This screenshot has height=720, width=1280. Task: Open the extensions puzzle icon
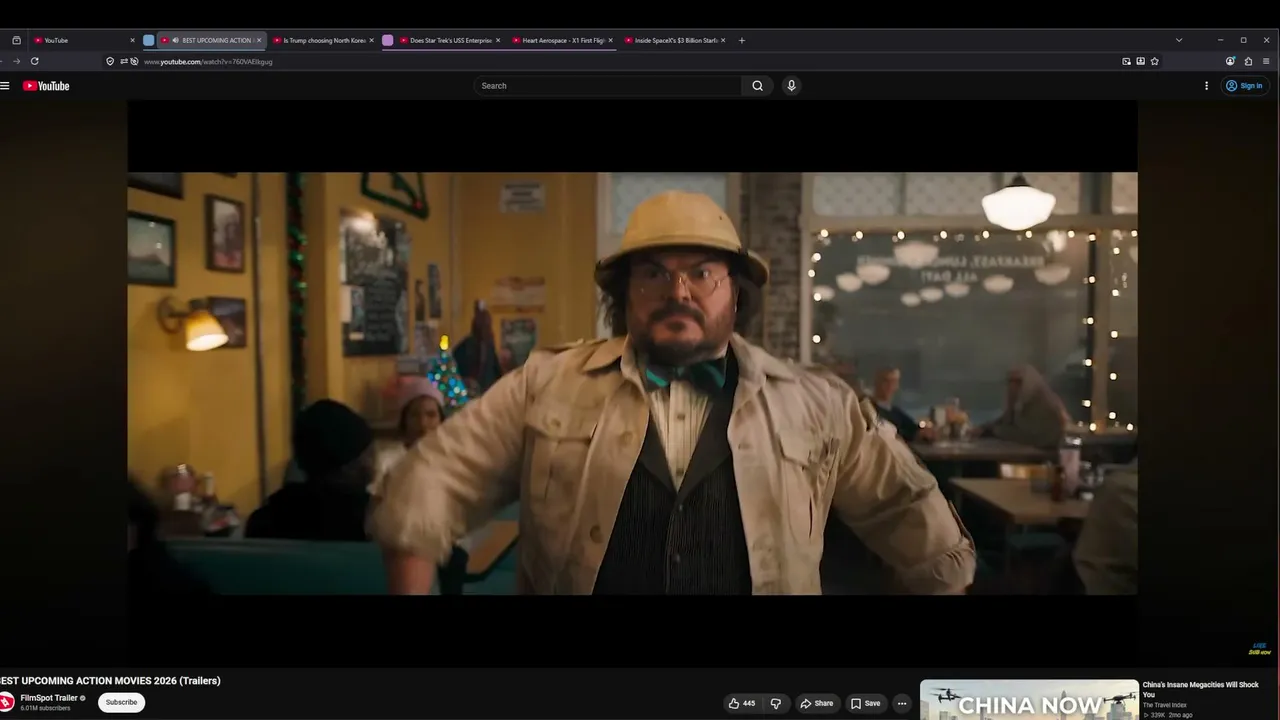click(x=1248, y=61)
